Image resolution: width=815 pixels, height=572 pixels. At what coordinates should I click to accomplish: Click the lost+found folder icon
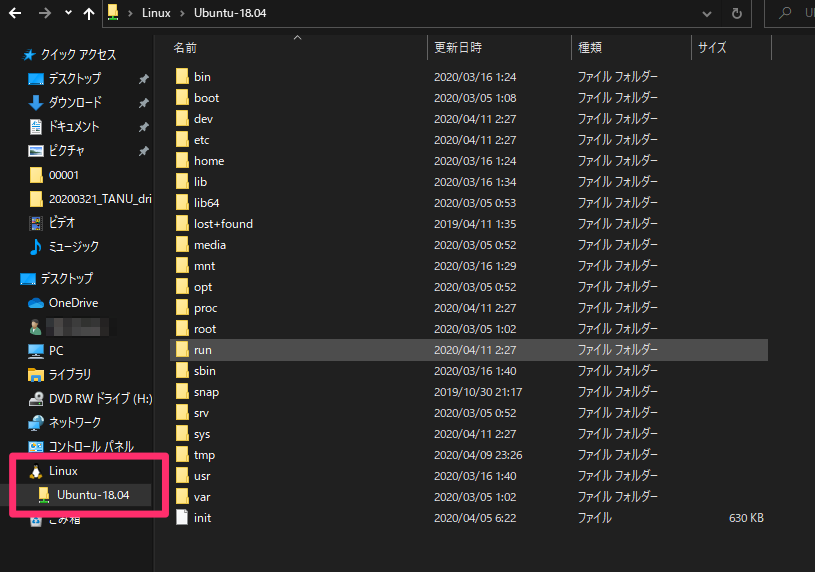tap(182, 224)
